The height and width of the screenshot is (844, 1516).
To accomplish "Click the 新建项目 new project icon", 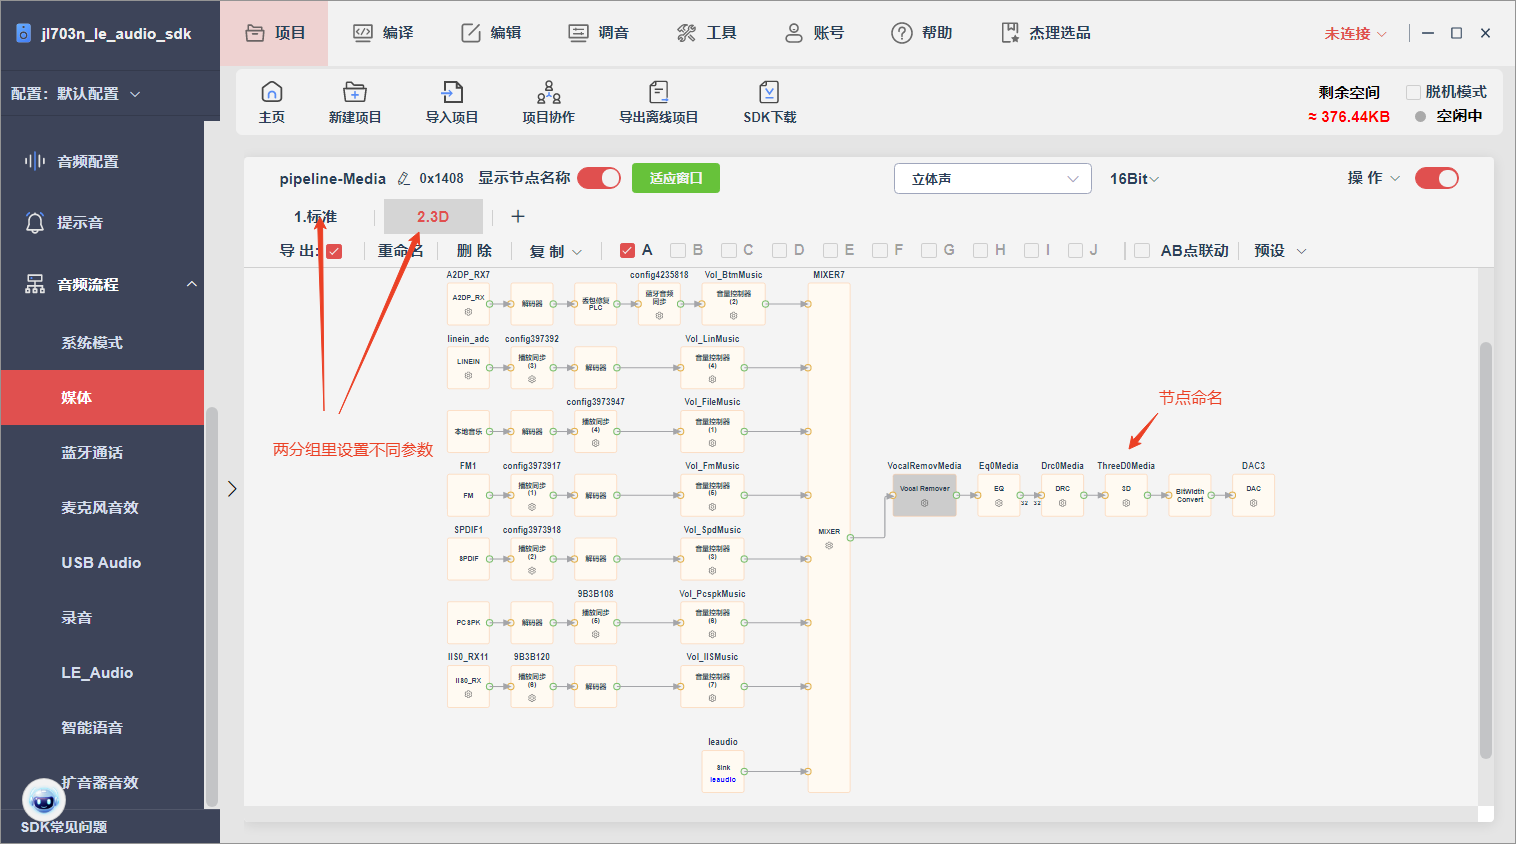I will tap(355, 93).
